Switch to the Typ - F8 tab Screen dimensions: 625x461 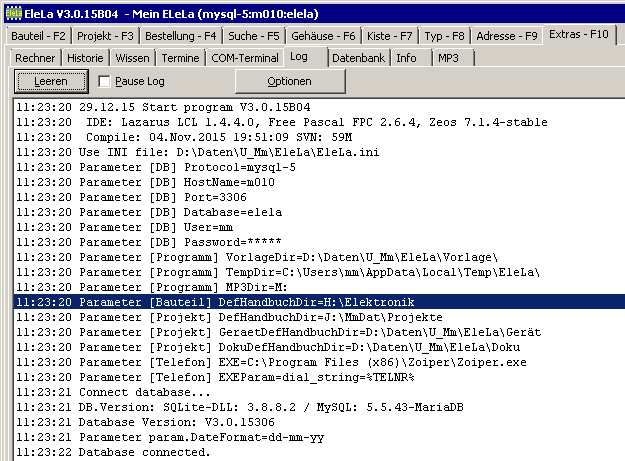point(444,36)
